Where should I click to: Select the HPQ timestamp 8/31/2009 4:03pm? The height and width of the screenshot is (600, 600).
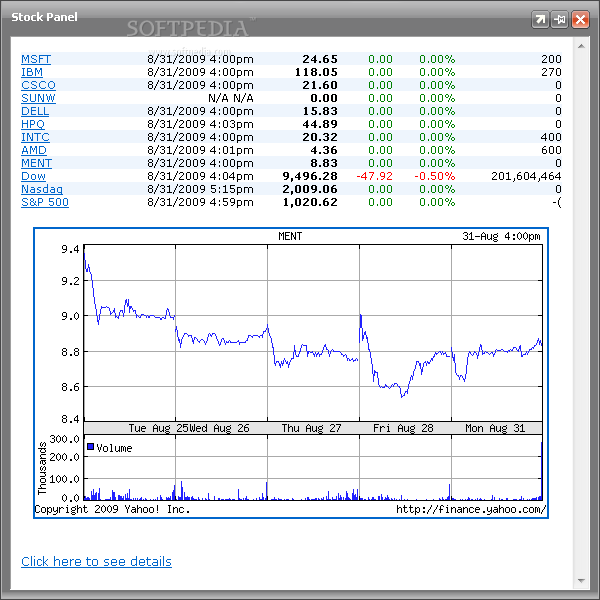pos(200,124)
